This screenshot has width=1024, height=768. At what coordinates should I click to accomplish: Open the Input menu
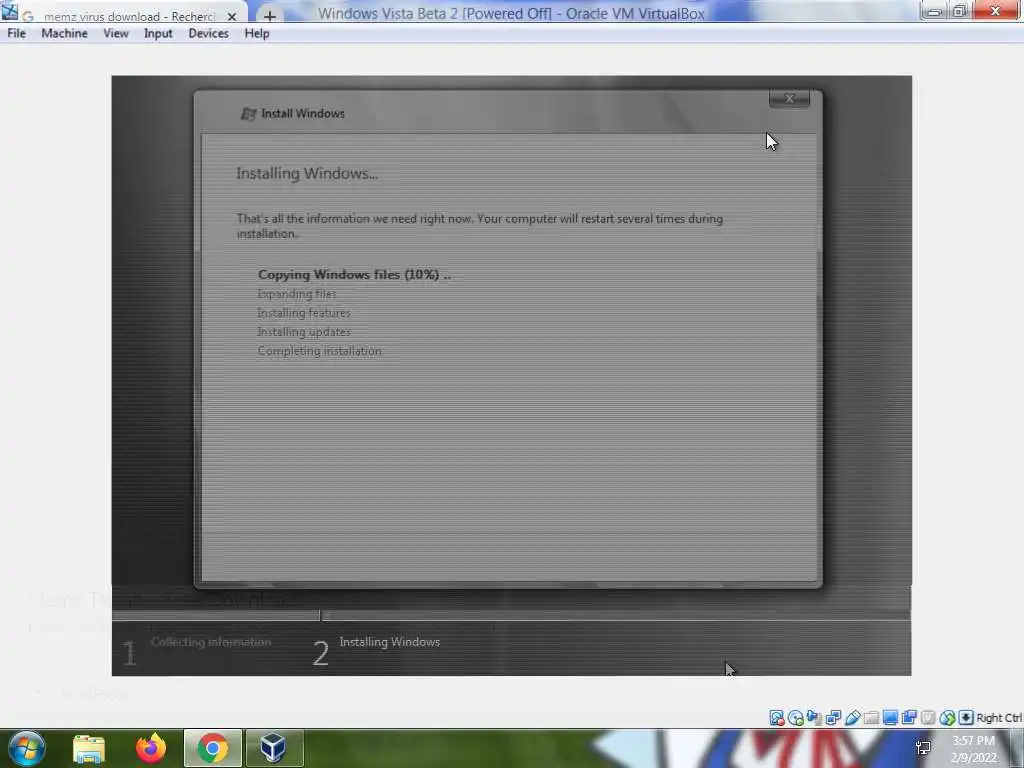(158, 33)
